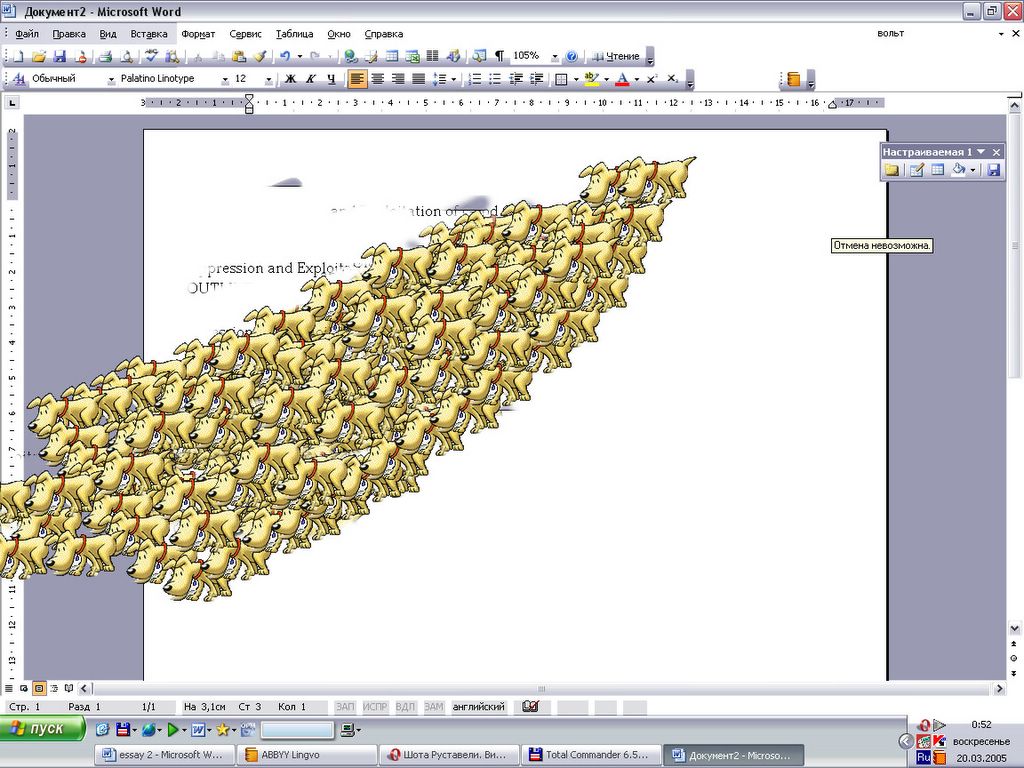
Task: Open the Правка menu
Action: point(69,34)
